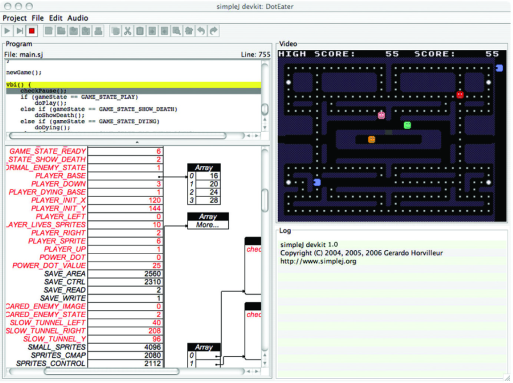Click the Find magnifier icon in toolbar

pos(177,31)
